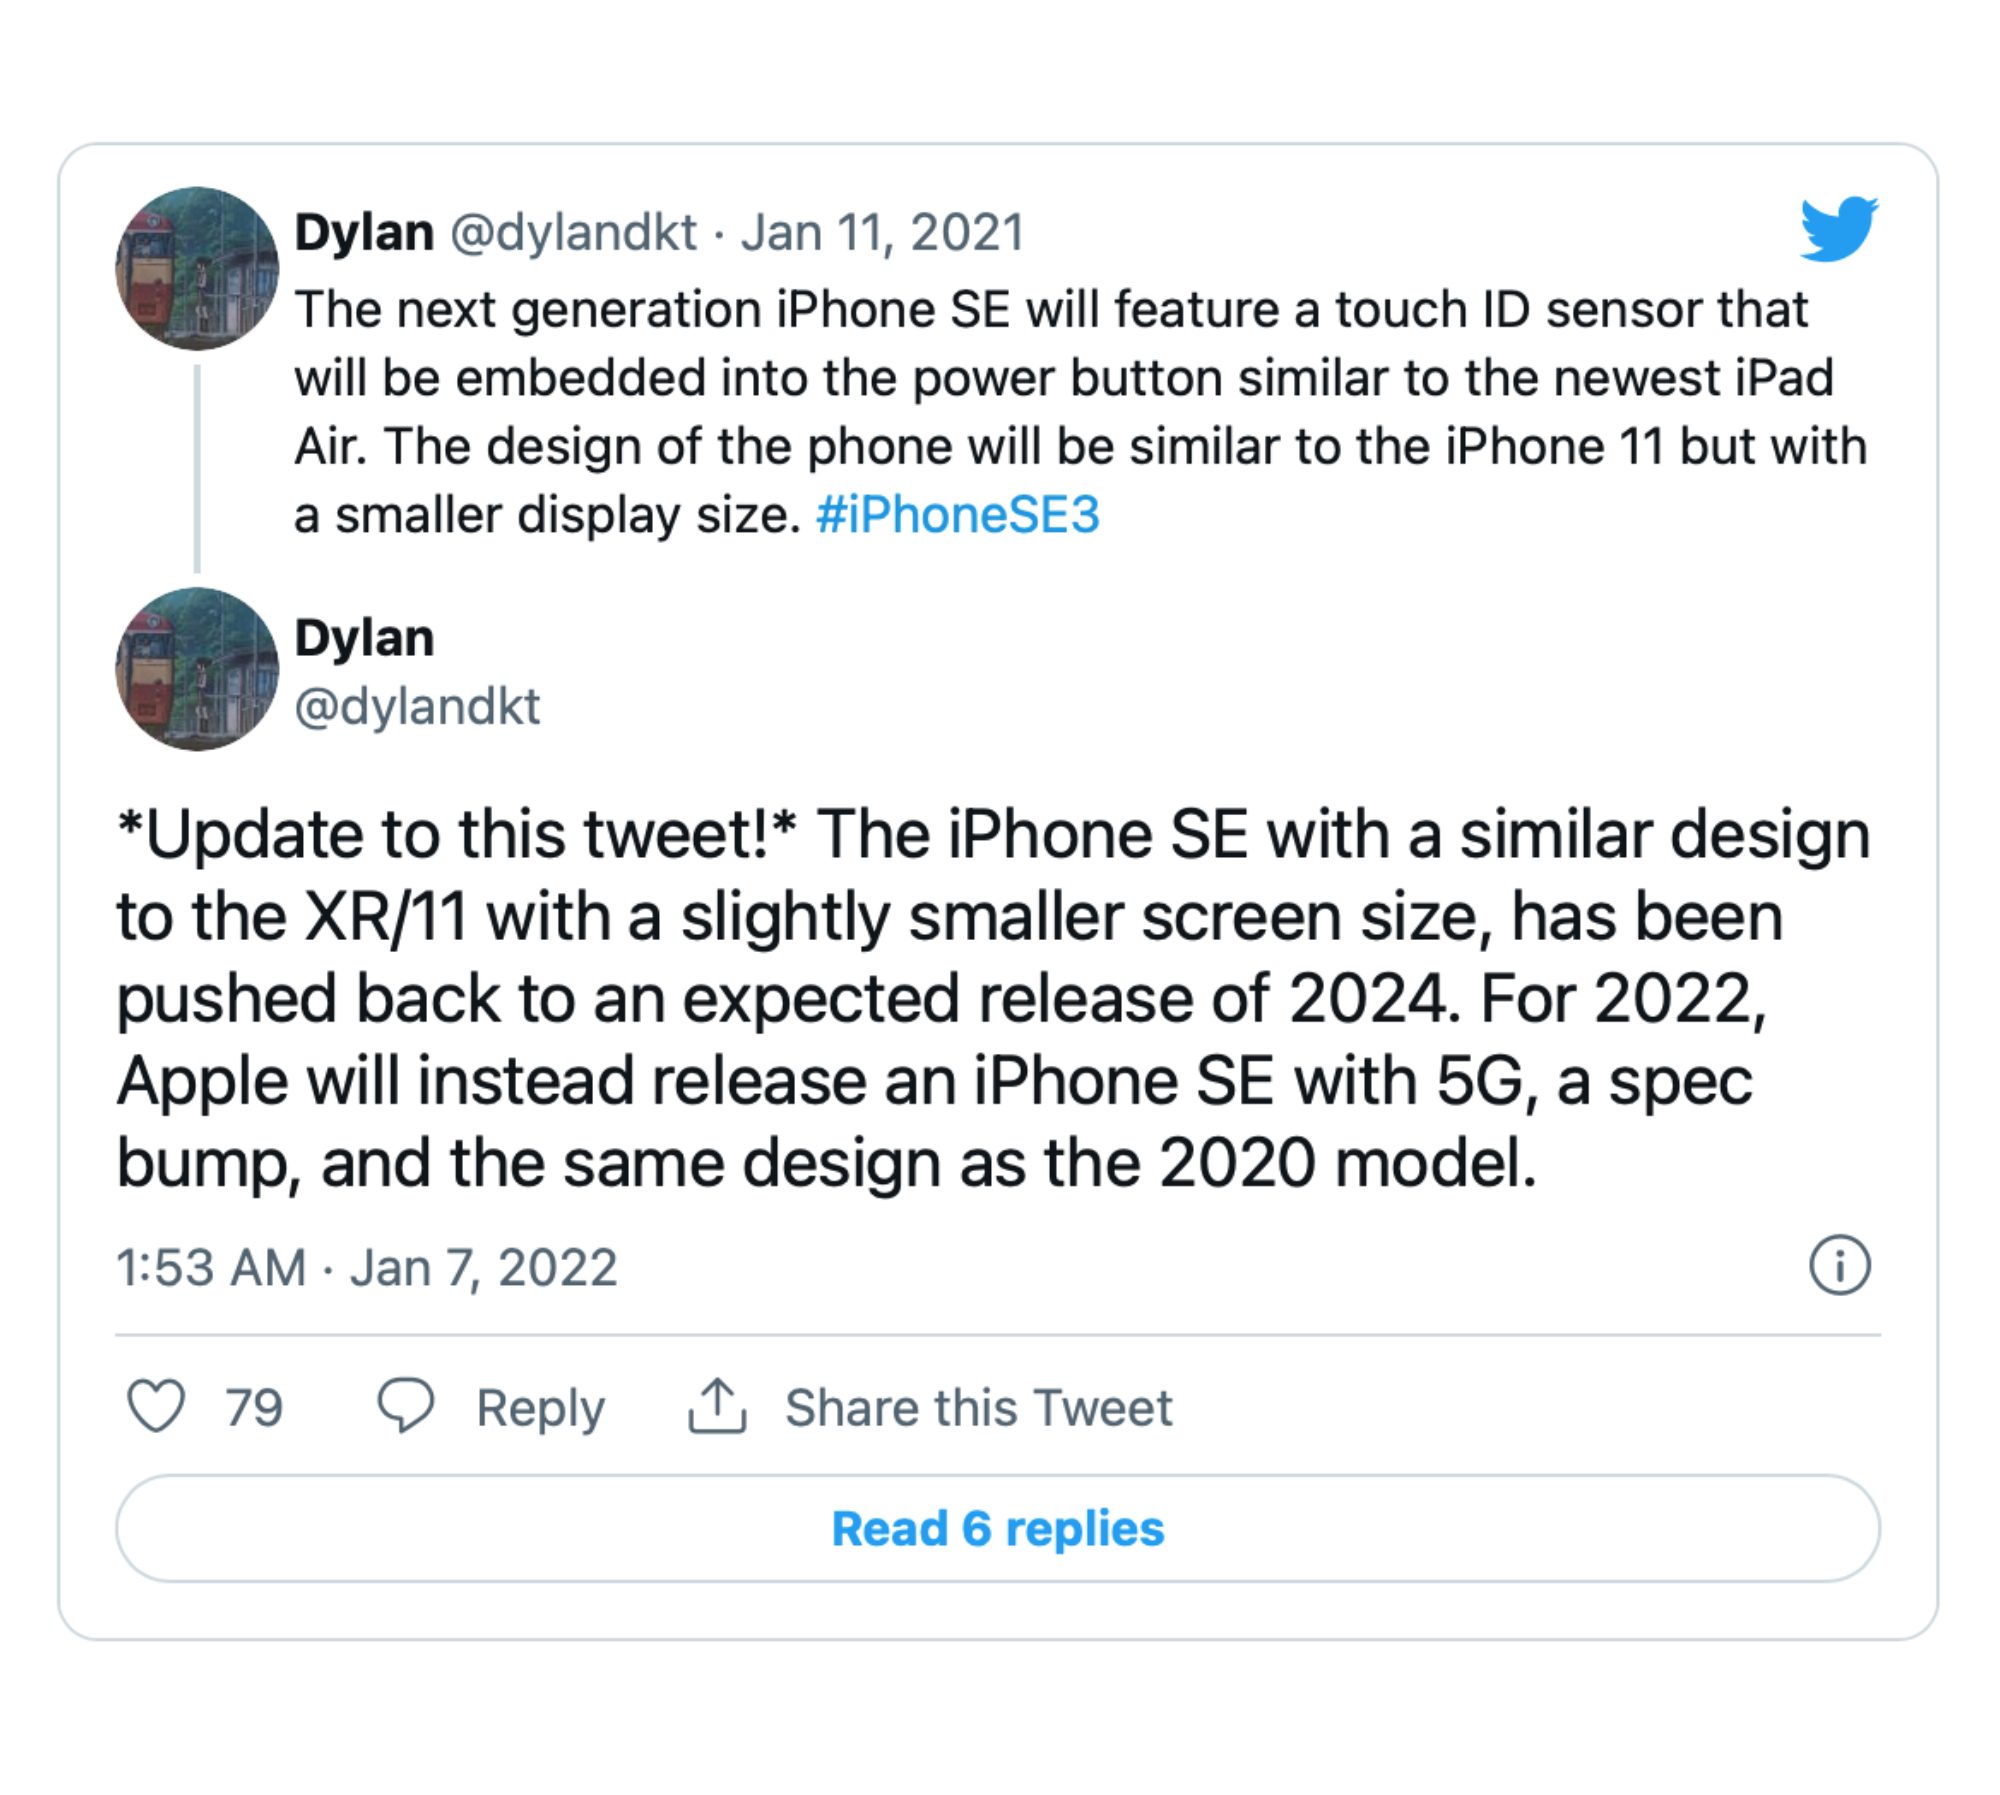Click the bold Dylan name on the update tweet
This screenshot has height=1795, width=2000.
click(364, 638)
